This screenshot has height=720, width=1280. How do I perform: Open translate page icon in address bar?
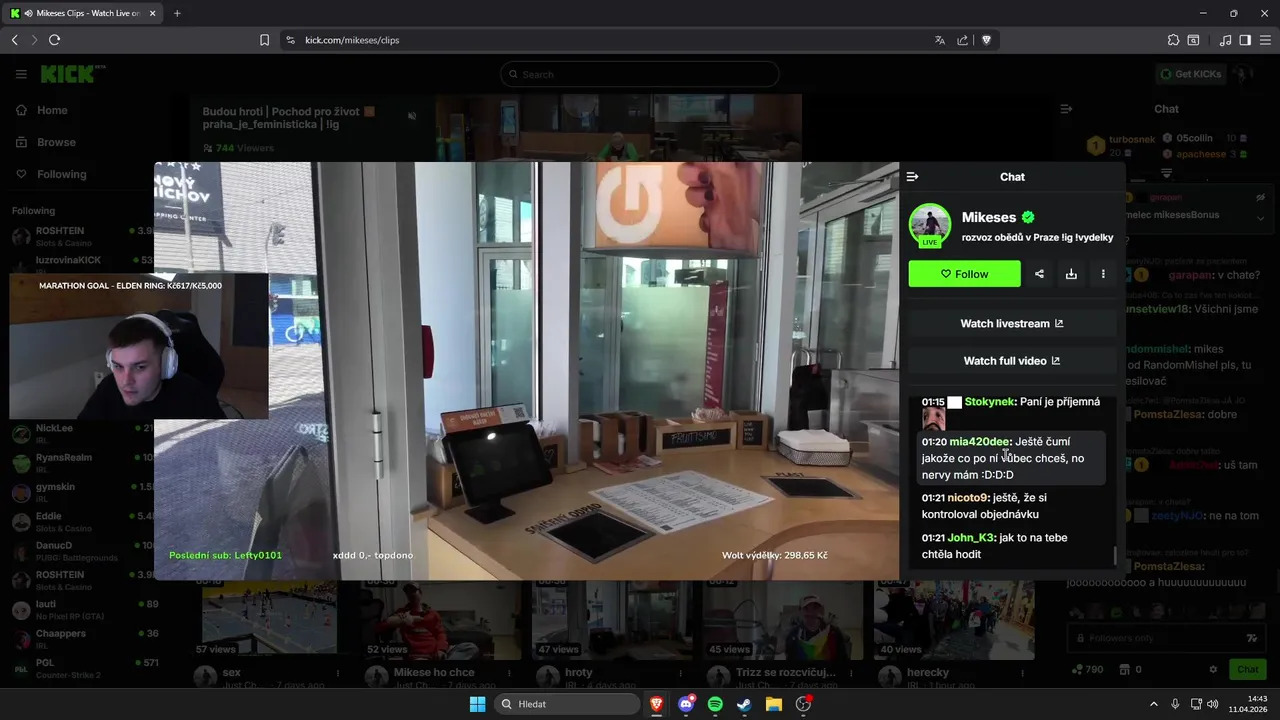(x=939, y=40)
